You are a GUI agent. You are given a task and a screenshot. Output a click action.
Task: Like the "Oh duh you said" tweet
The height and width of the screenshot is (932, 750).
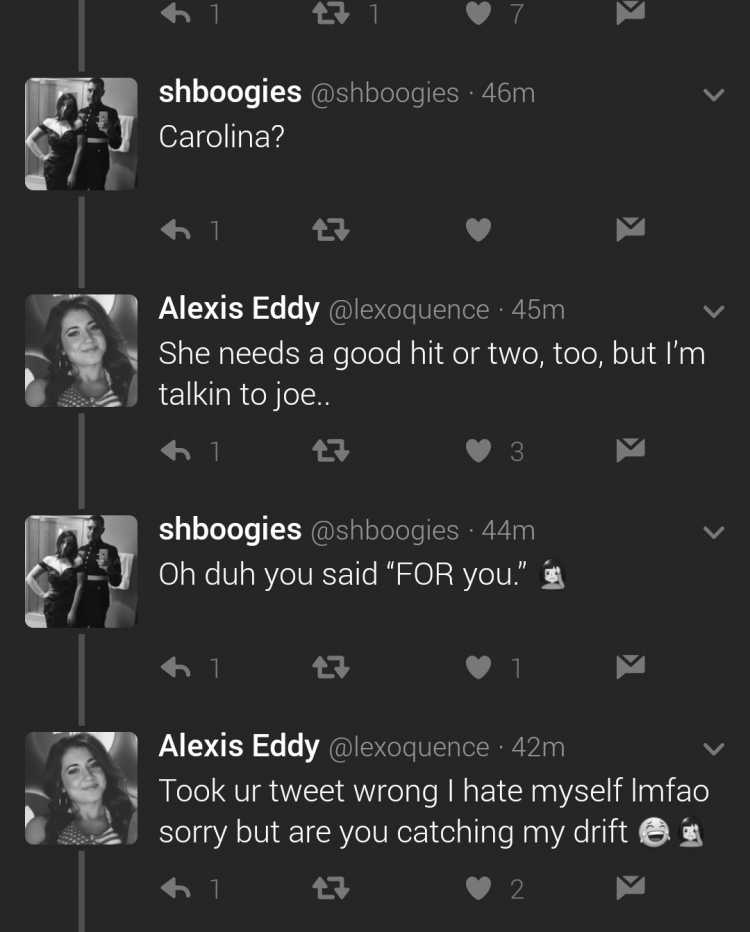point(478,667)
